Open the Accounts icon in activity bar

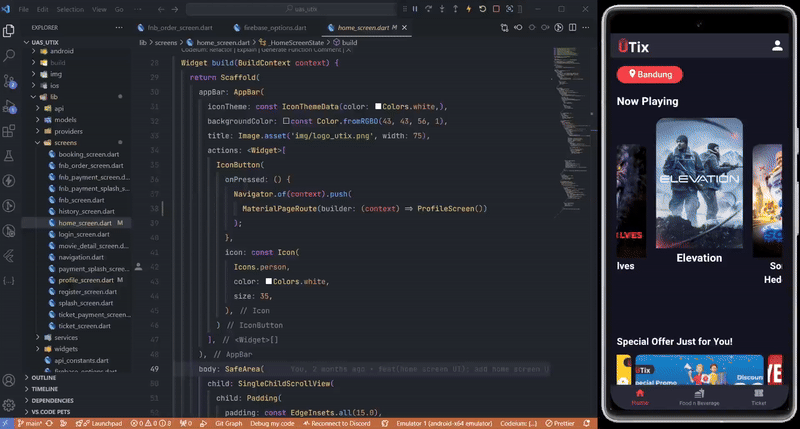point(9,380)
